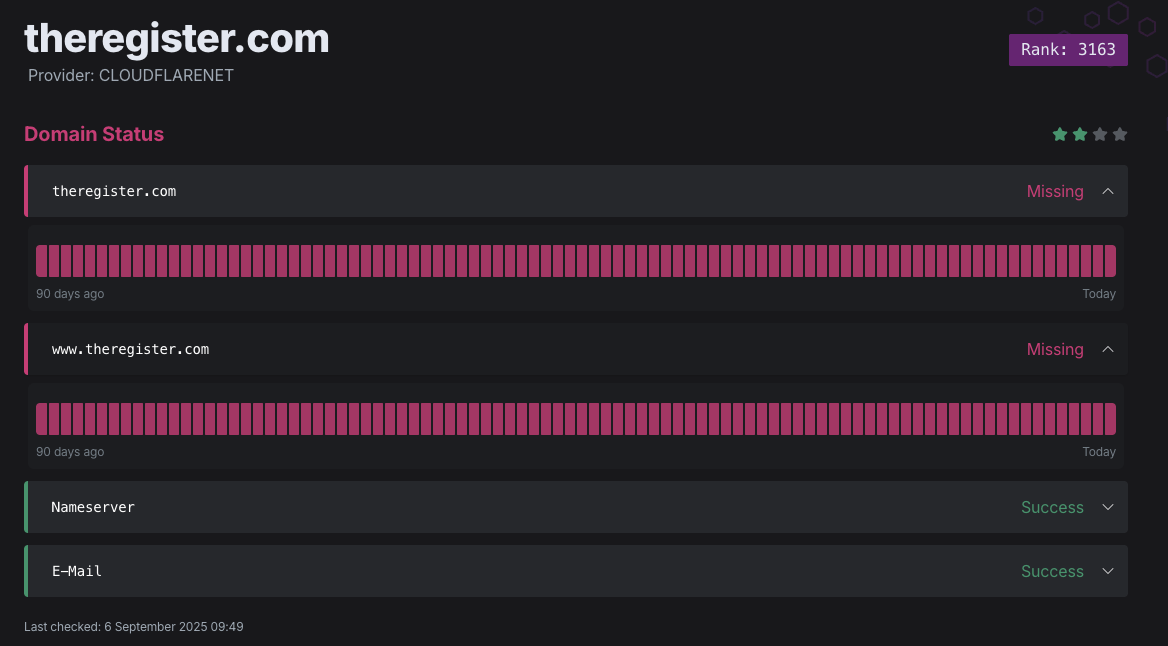Click last day bar in theregister.com timeline
1168x646 pixels.
(1110, 261)
